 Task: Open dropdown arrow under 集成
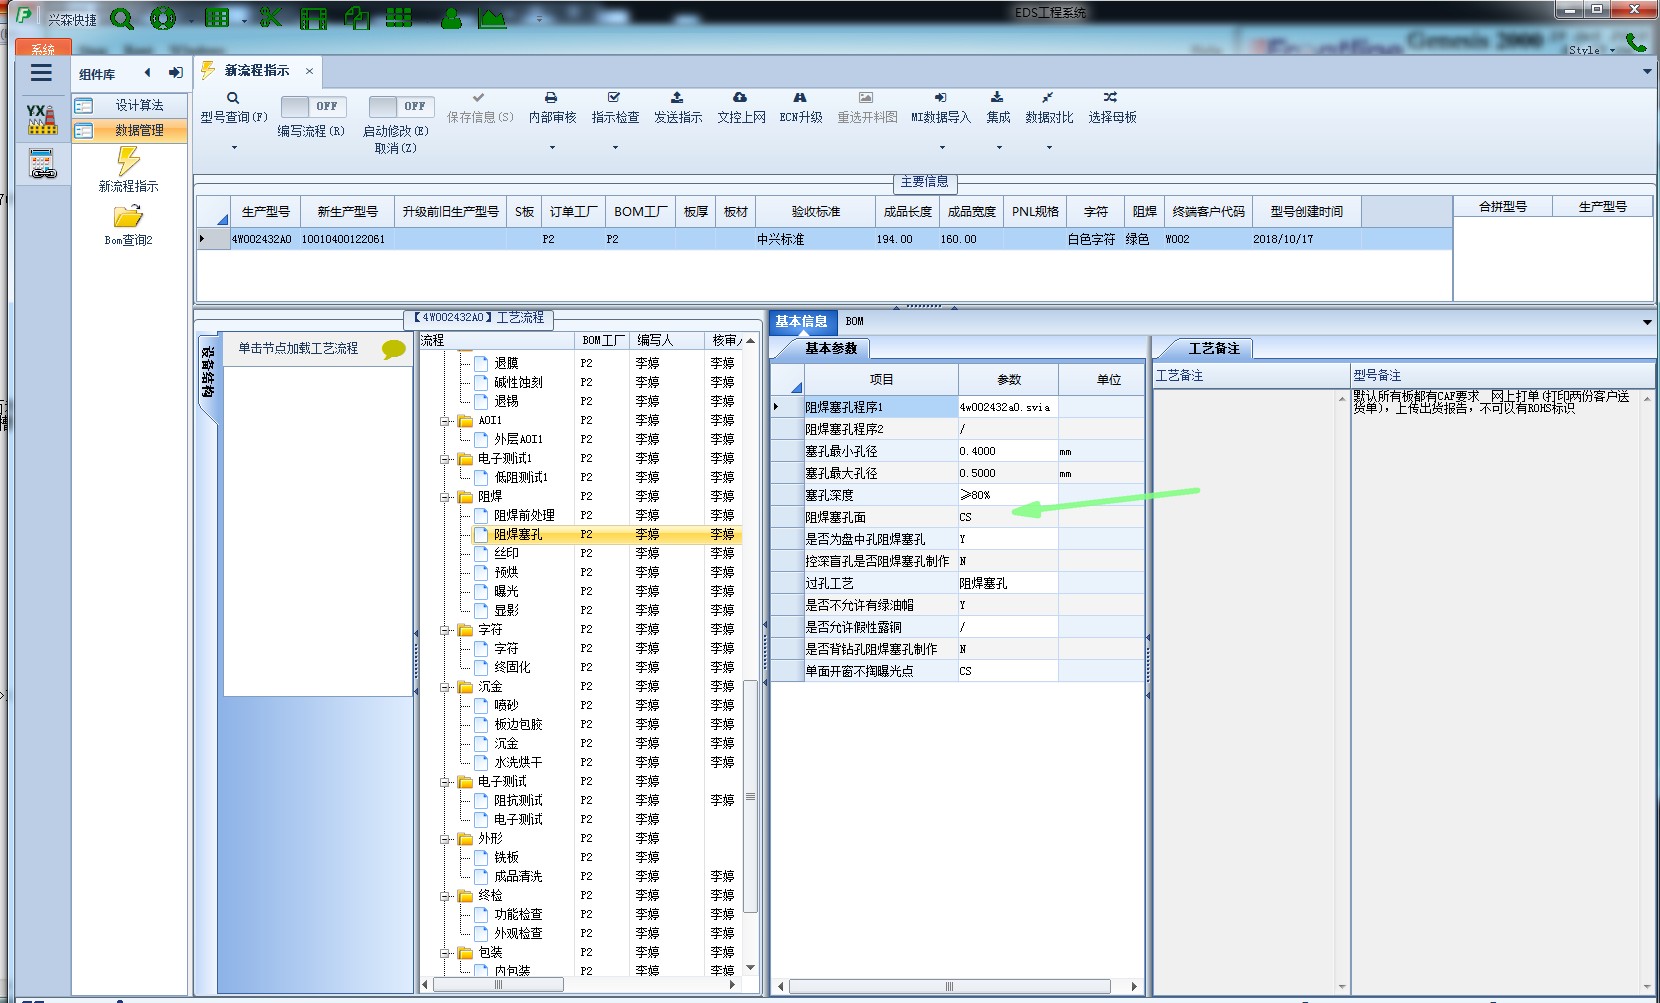click(998, 148)
